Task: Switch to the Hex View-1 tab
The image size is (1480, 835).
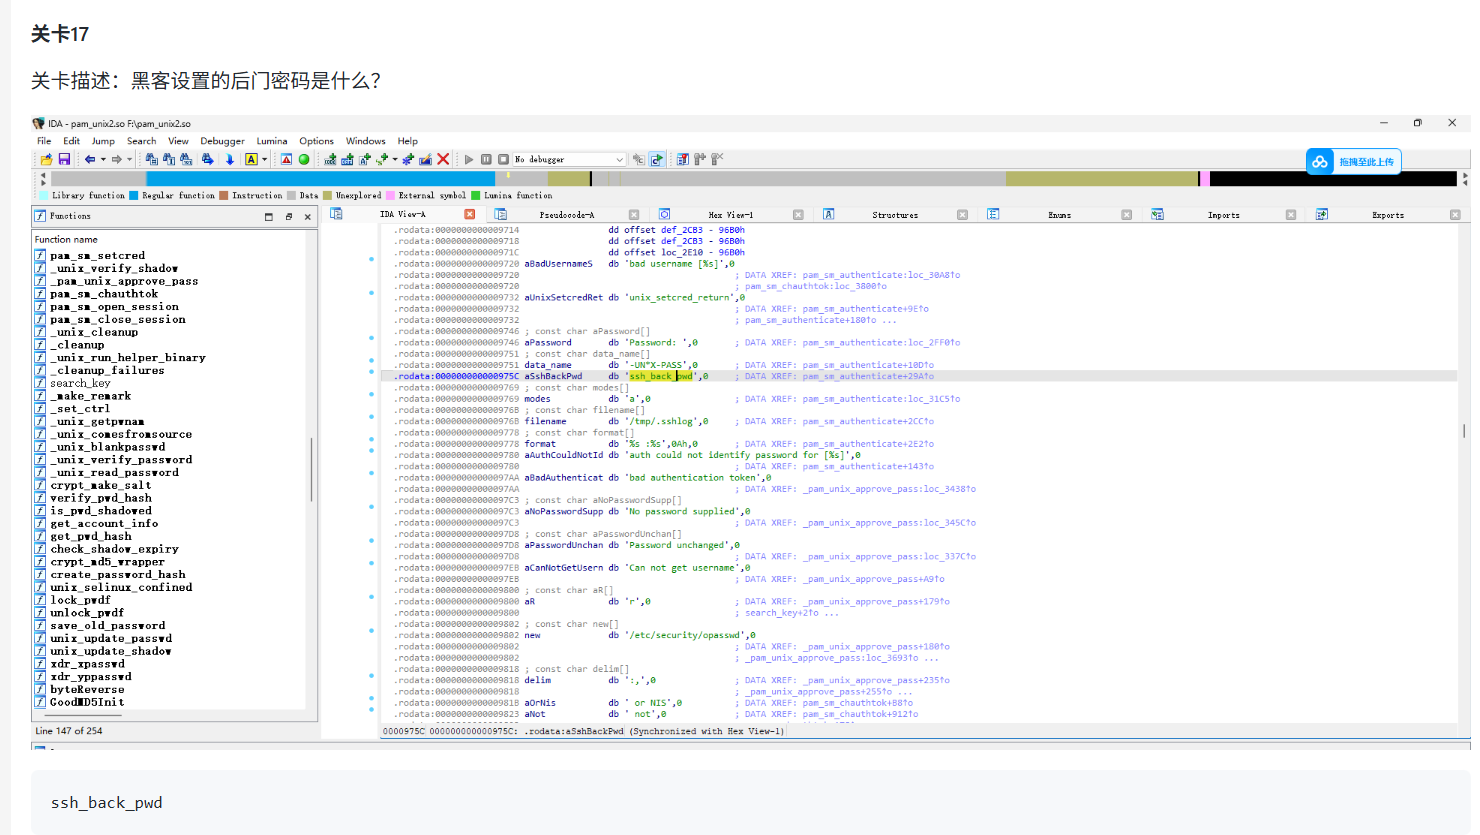Action: (x=730, y=215)
